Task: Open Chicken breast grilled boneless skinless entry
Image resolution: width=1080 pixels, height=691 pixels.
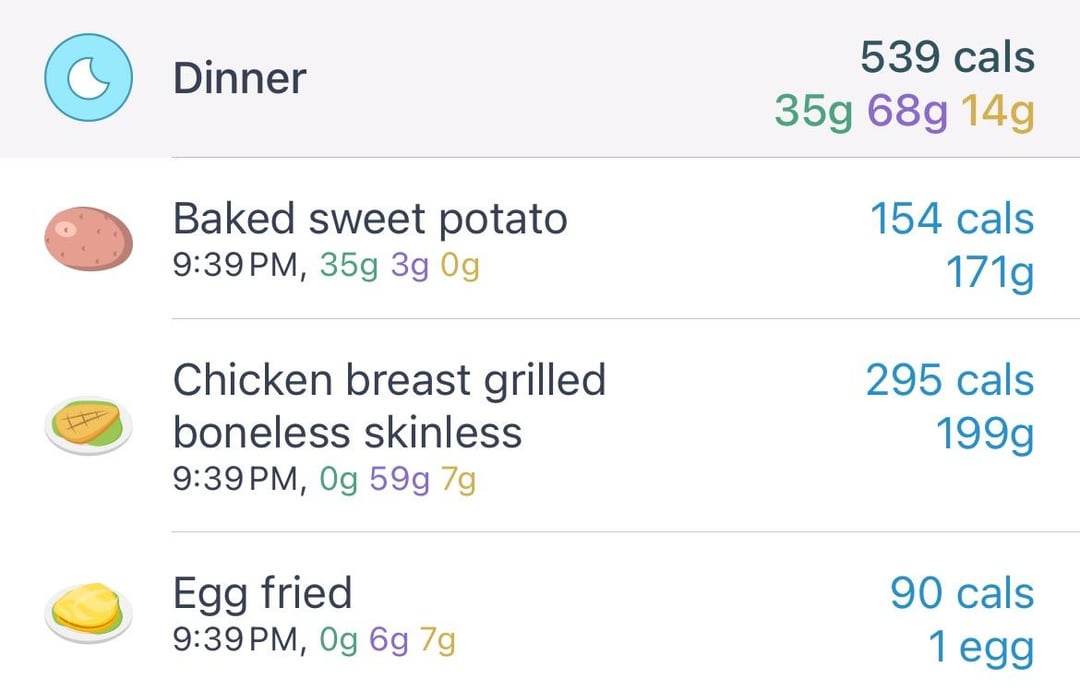Action: point(540,425)
